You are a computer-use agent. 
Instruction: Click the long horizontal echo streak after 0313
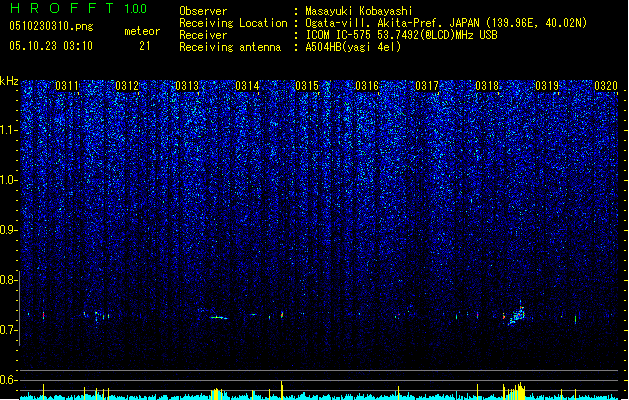click(219, 317)
